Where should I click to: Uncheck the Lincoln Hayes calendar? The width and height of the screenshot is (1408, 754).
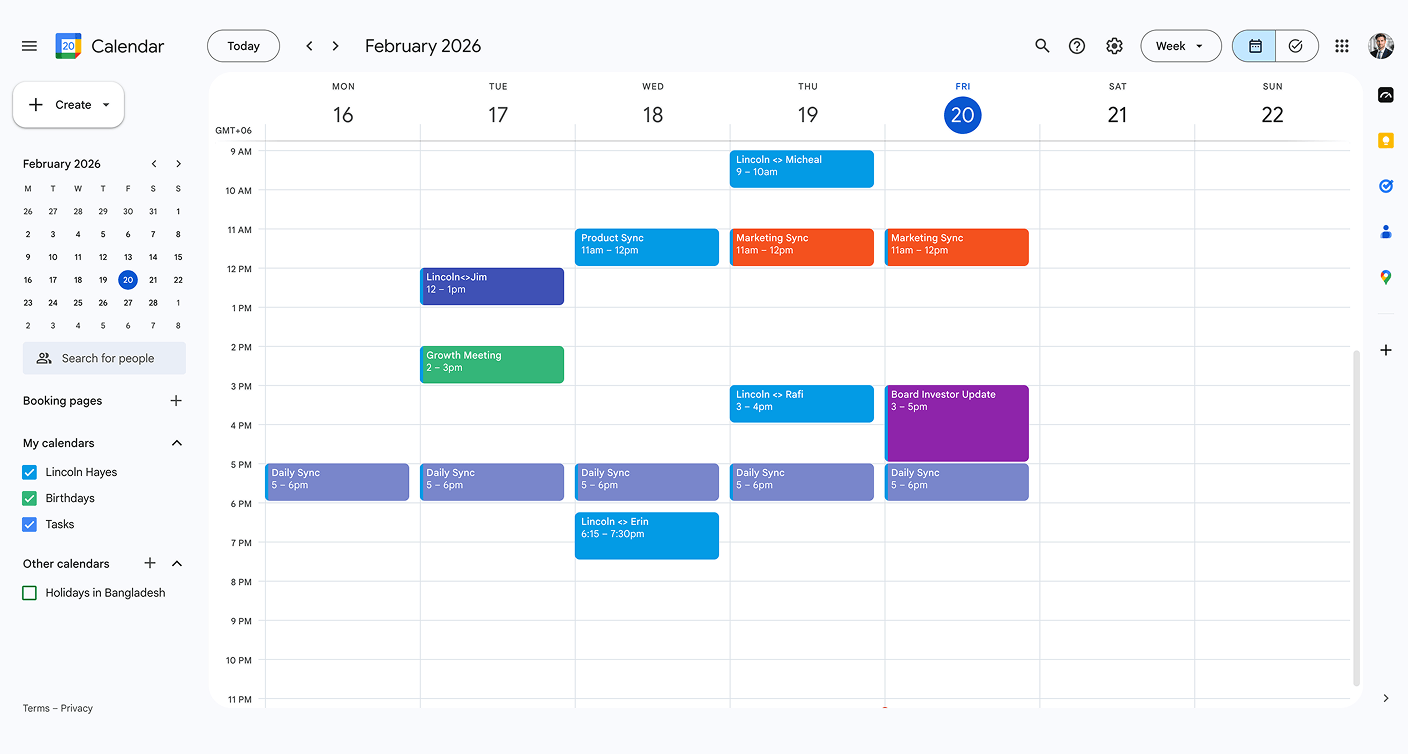tap(29, 471)
